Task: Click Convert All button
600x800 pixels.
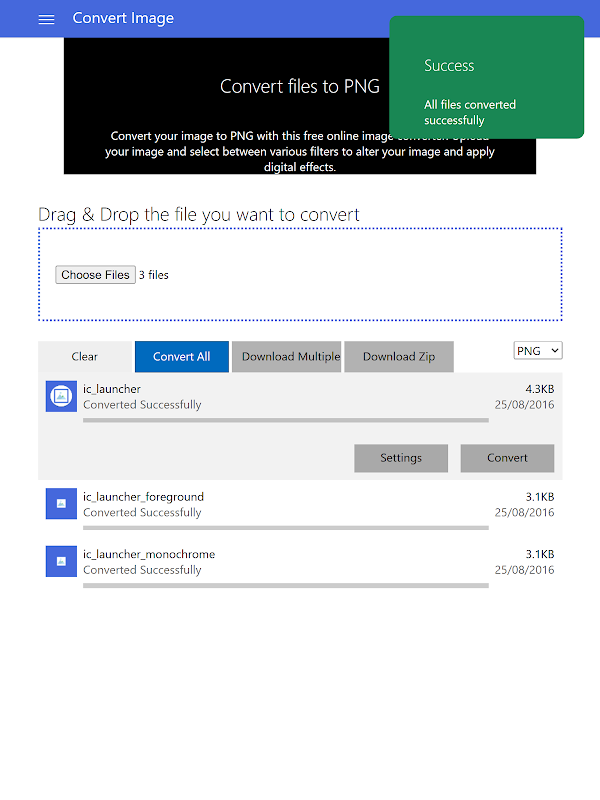Action: tap(182, 357)
